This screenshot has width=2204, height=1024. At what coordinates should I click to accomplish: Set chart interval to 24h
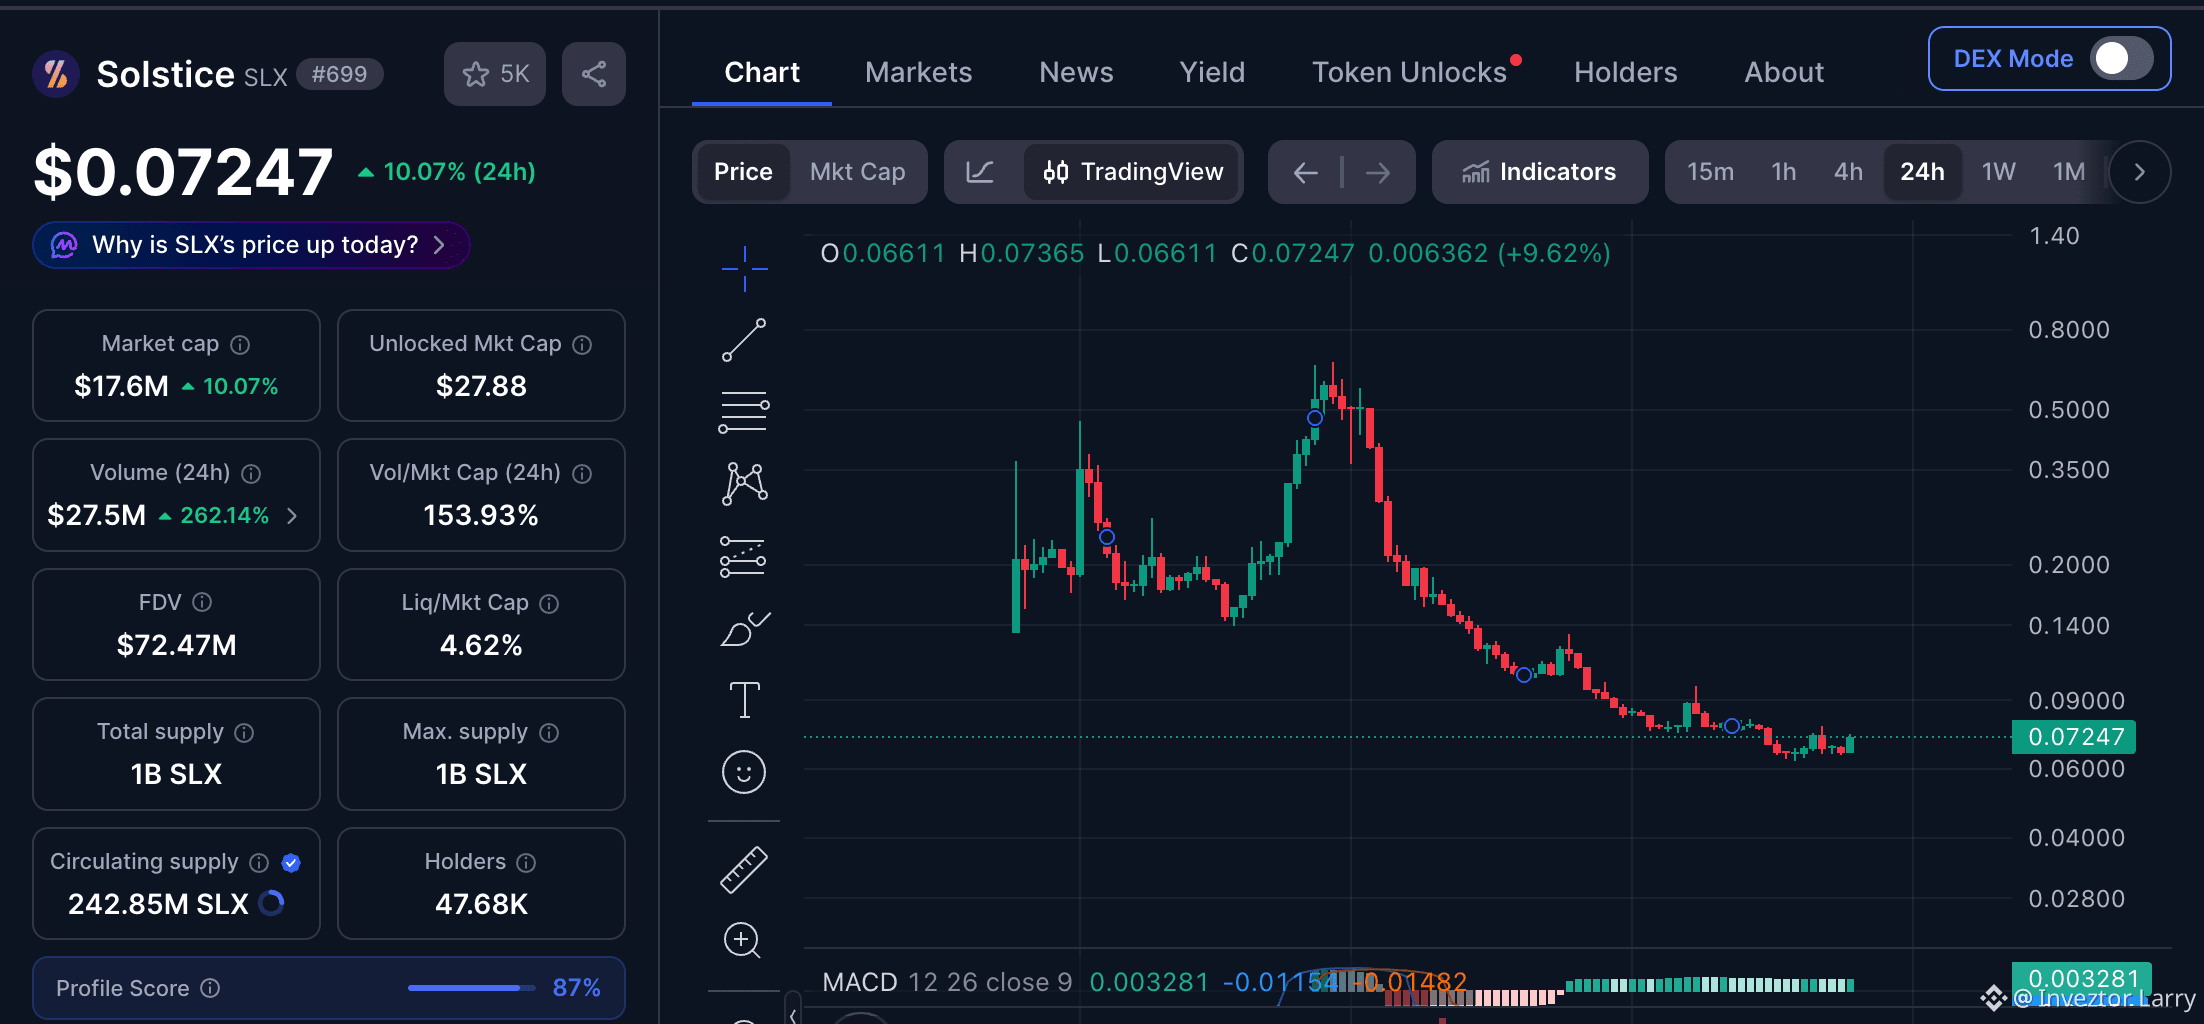tap(1922, 172)
